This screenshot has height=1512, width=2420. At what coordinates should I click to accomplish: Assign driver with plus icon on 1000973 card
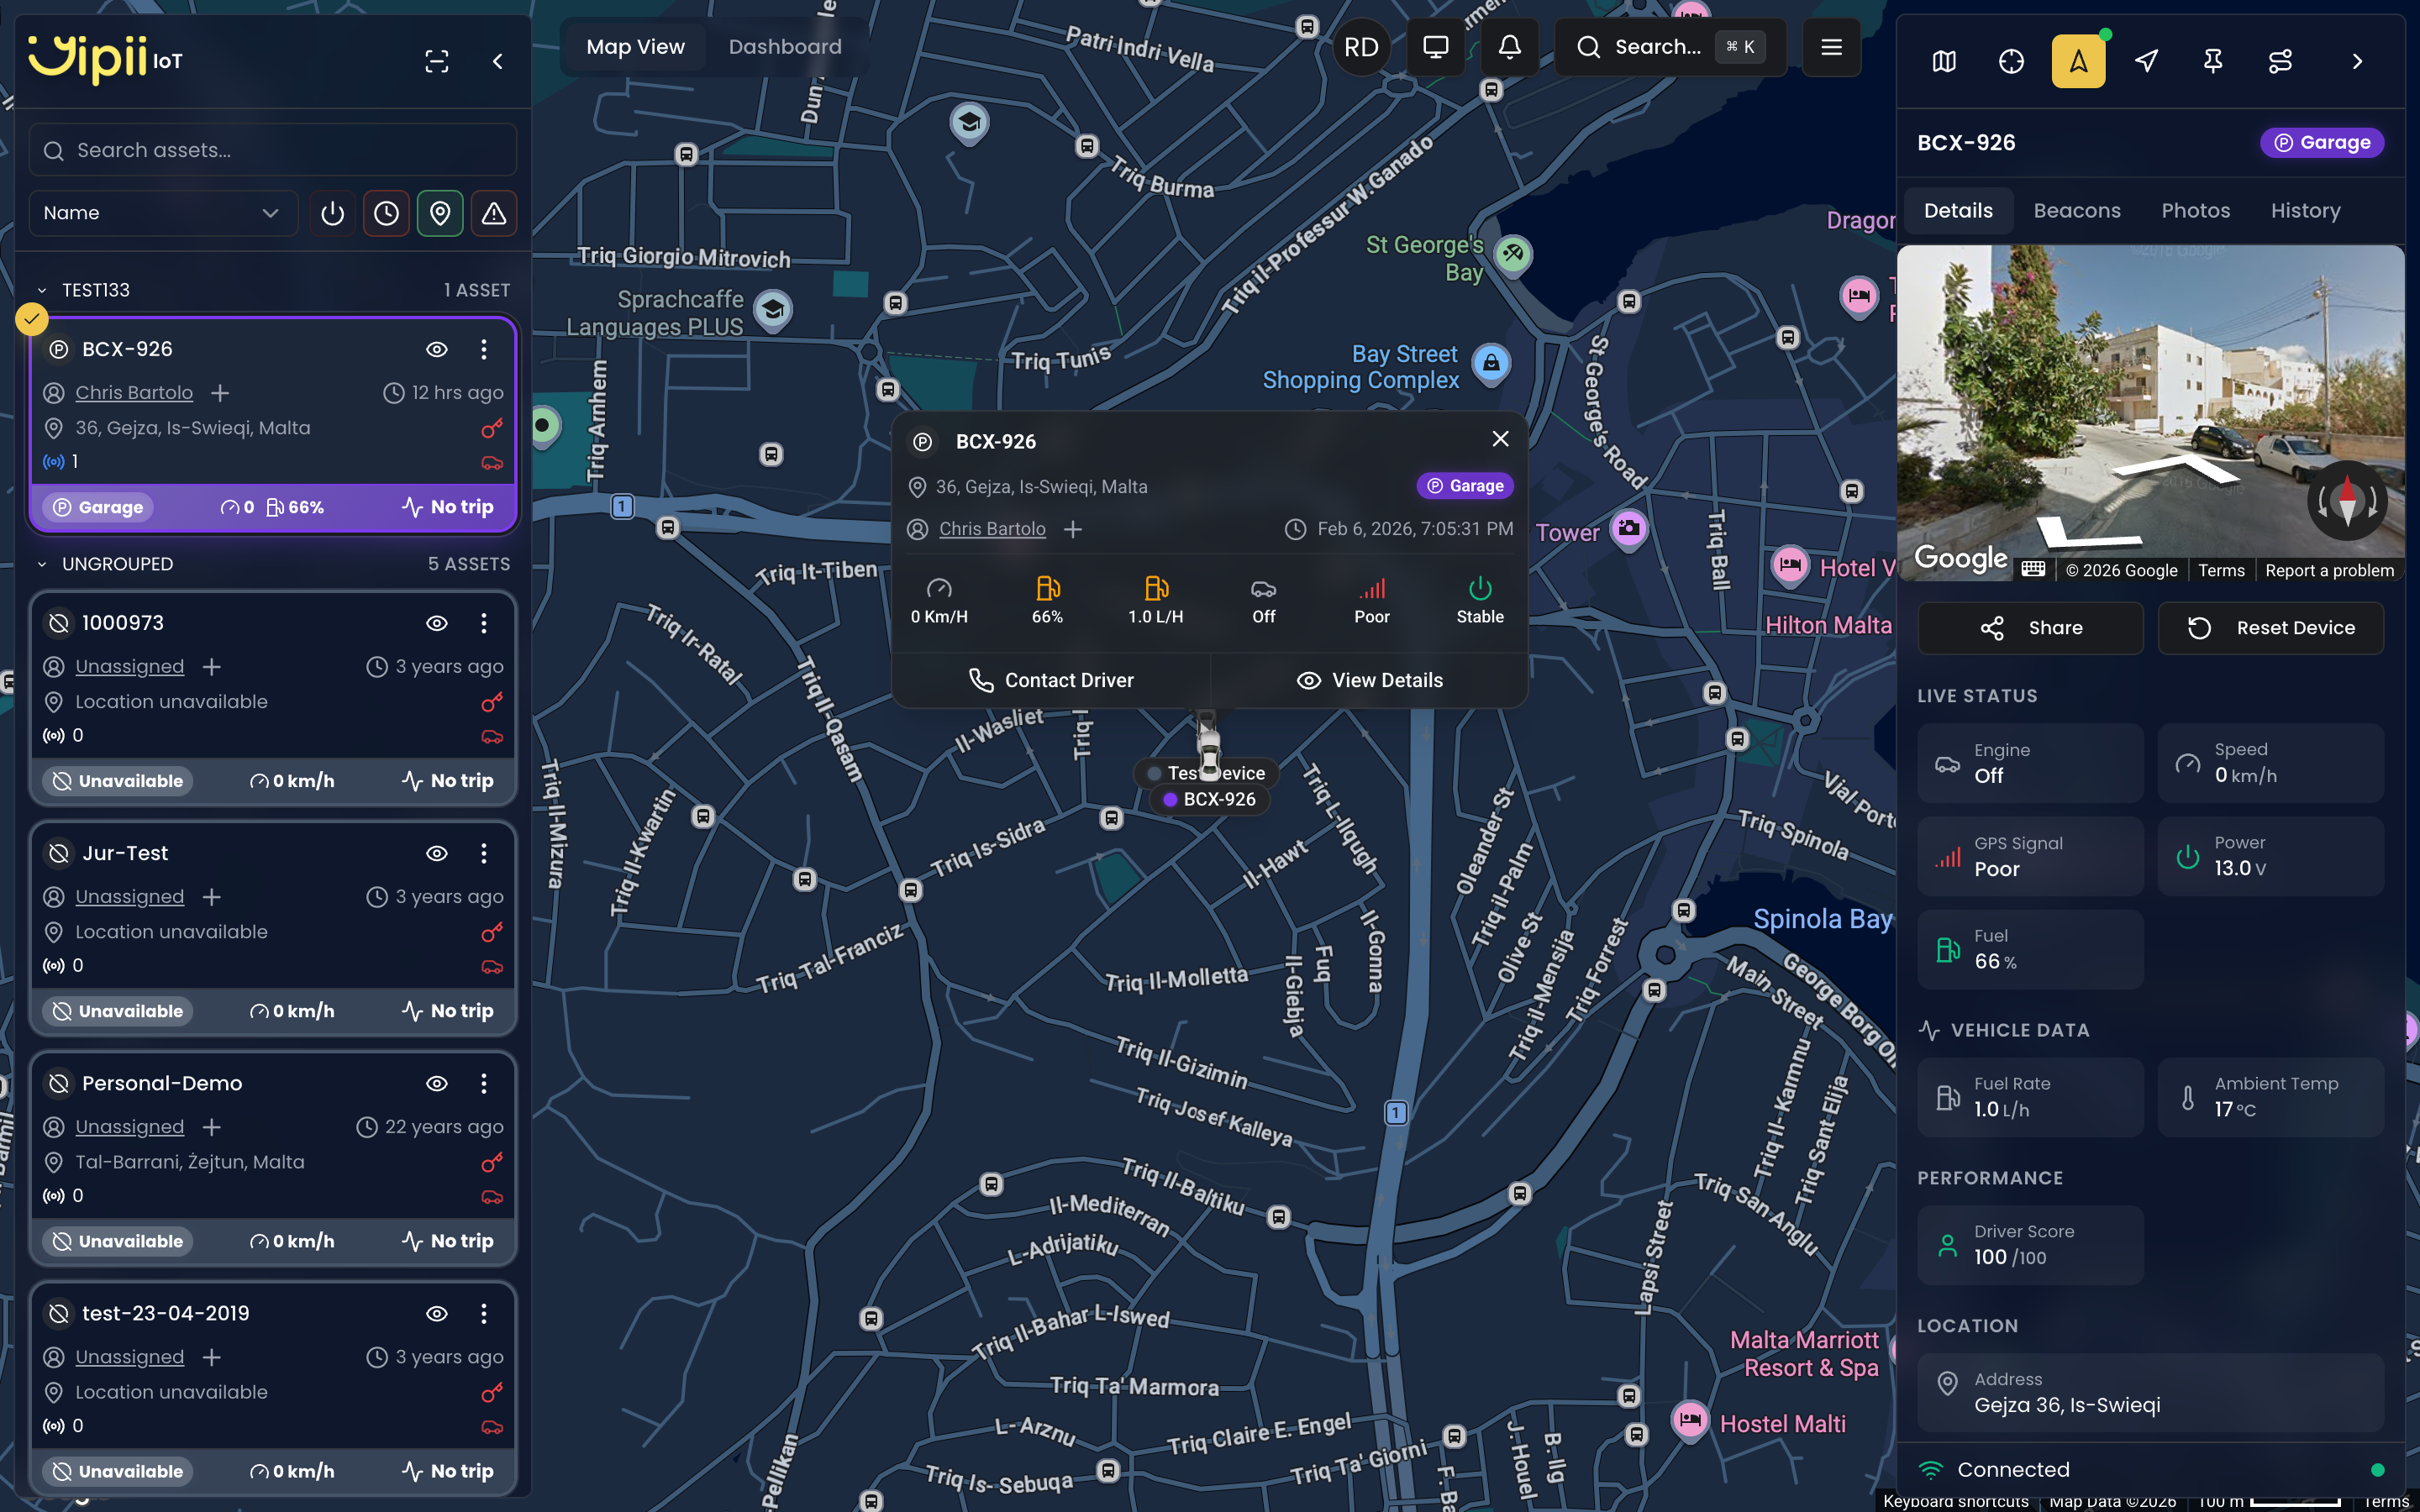pos(211,667)
